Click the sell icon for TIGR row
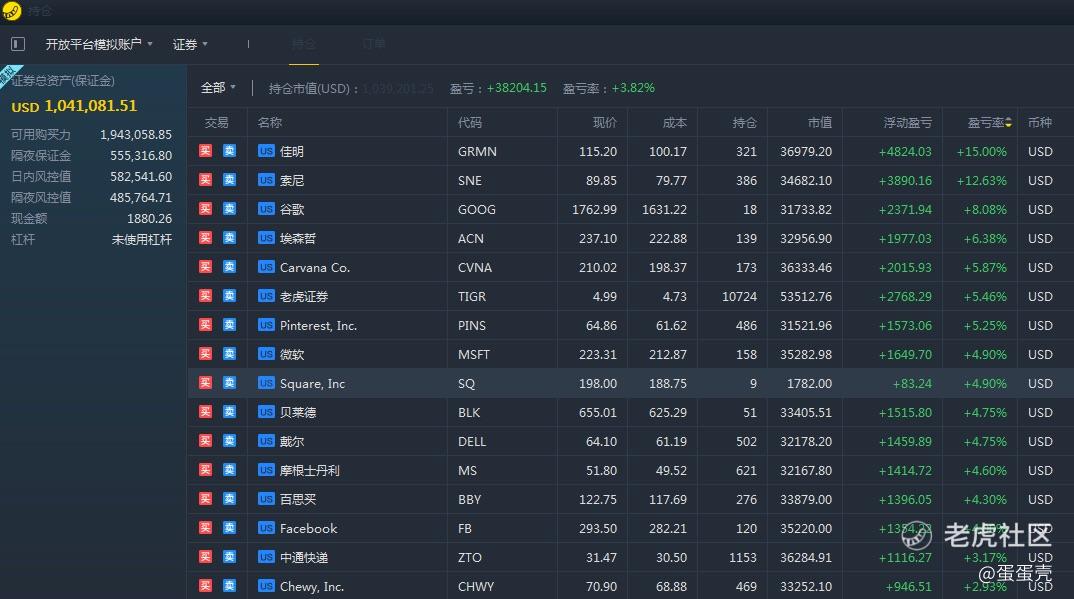 [229, 296]
